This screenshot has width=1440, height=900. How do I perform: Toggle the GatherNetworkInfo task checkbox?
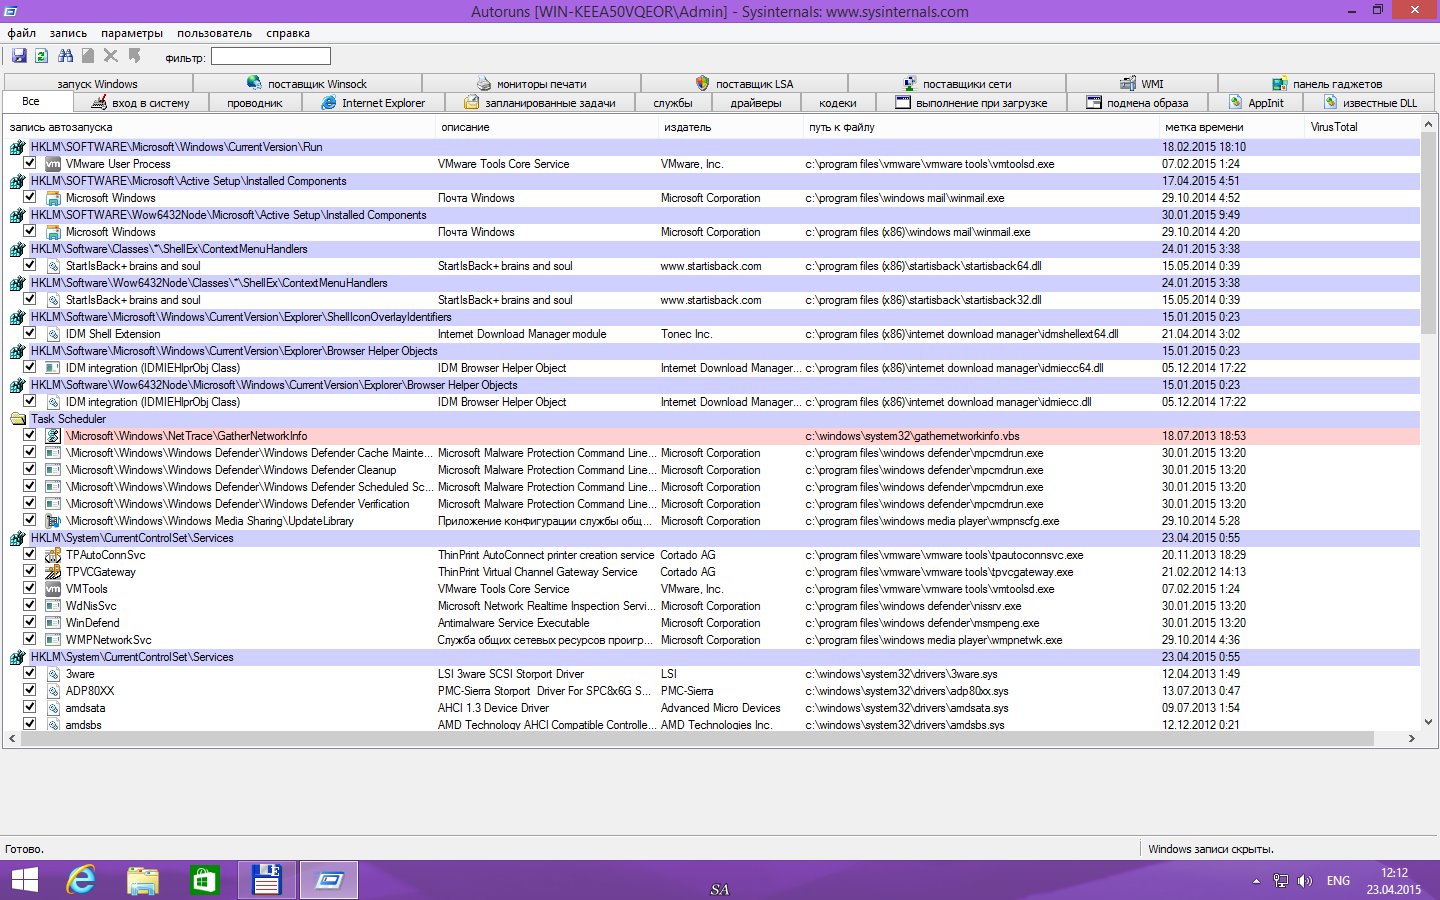pos(30,435)
